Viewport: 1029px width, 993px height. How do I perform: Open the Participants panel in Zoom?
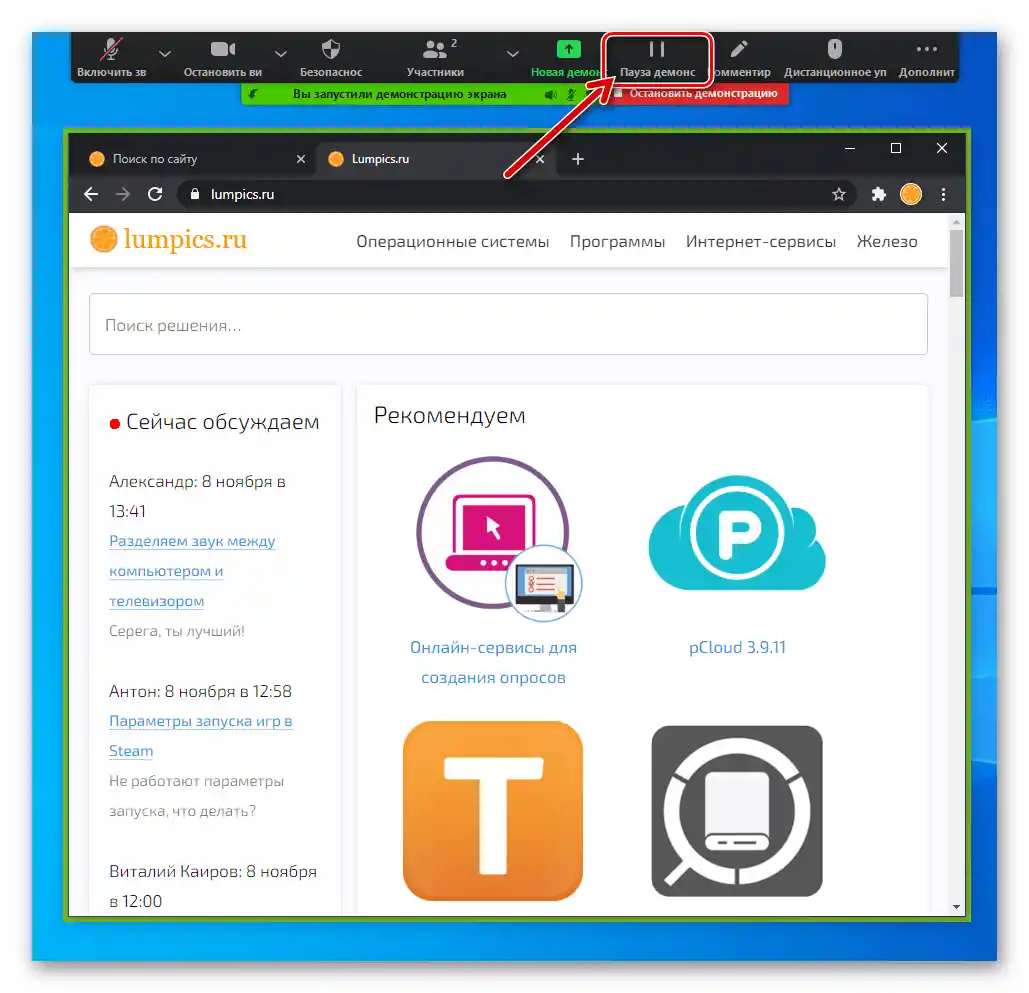[437, 50]
